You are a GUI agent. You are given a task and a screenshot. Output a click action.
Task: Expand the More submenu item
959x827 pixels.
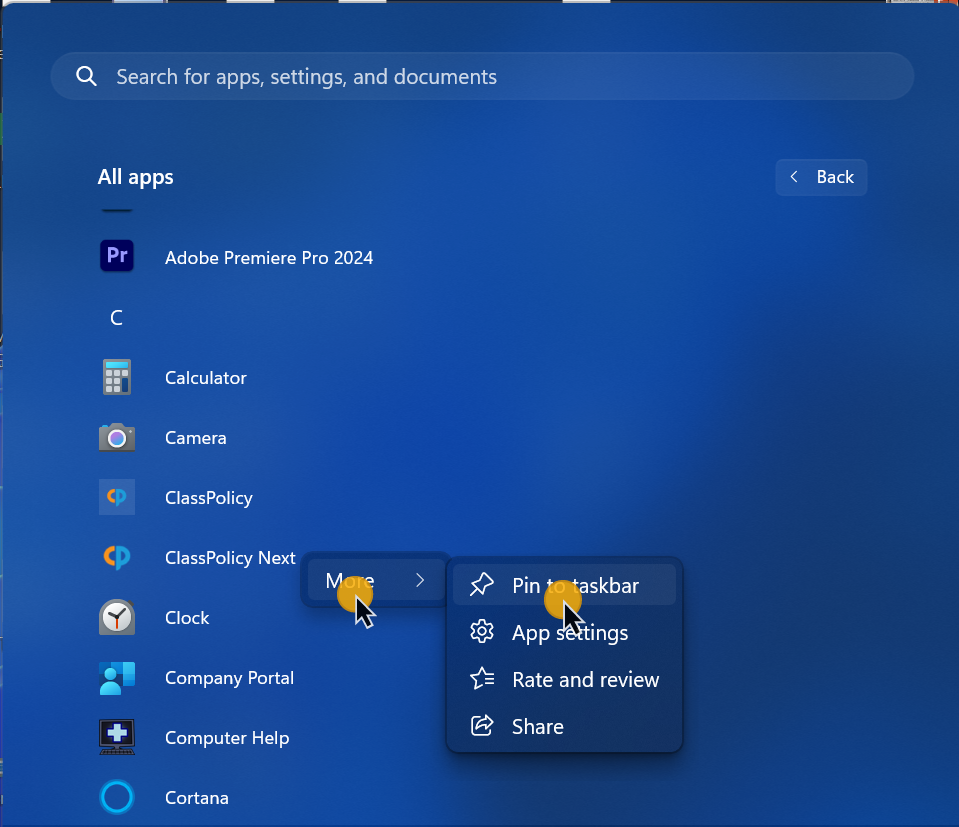pyautogui.click(x=375, y=581)
